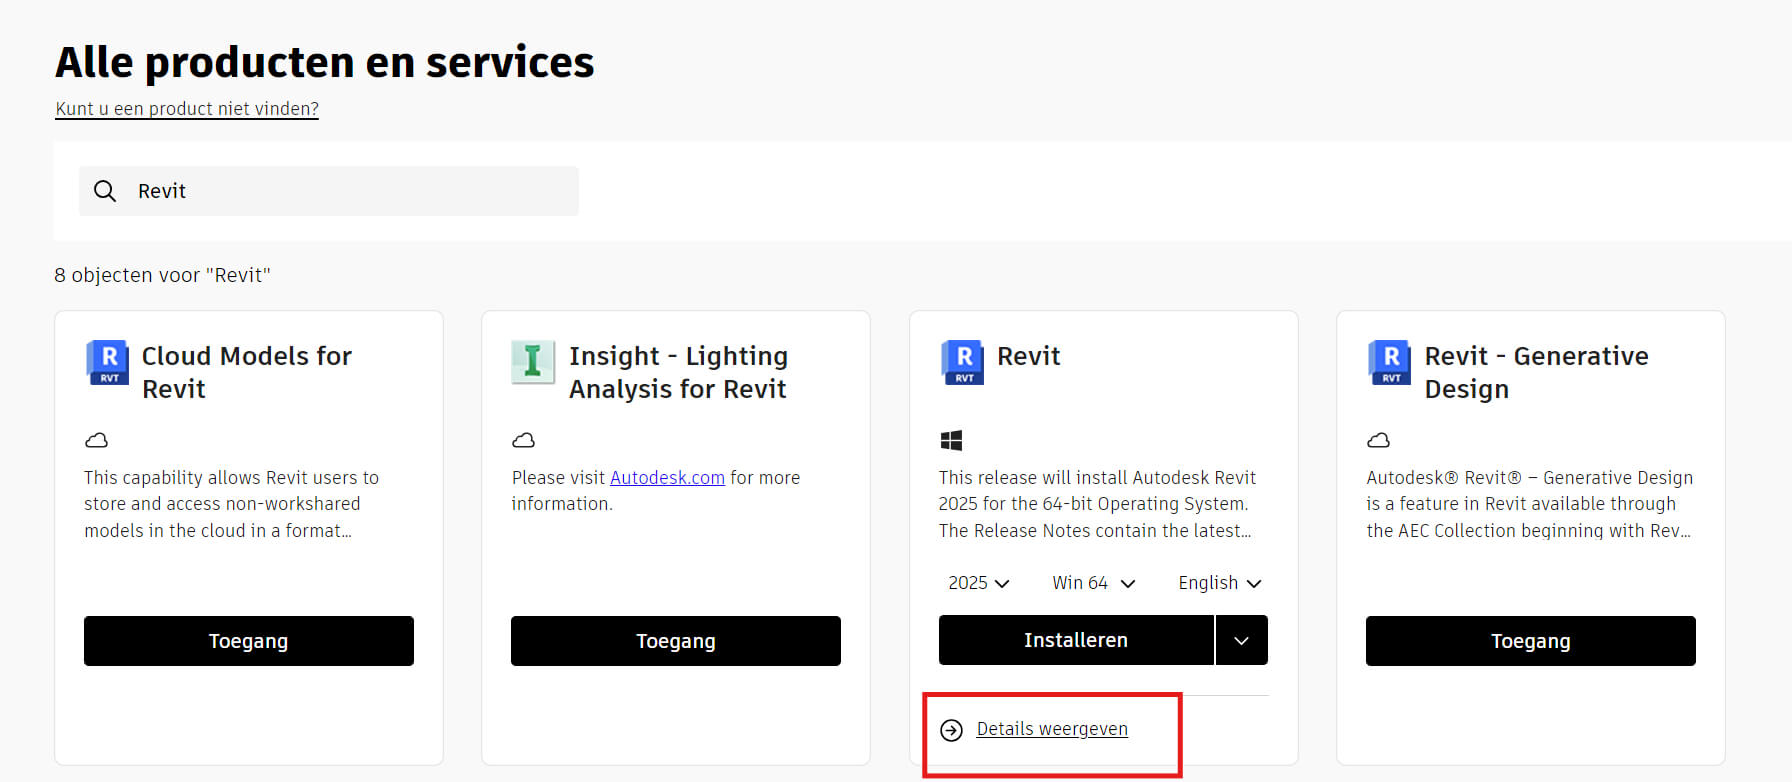The height and width of the screenshot is (782, 1792).
Task: Click Toegang for Revit Generative Design
Action: click(x=1530, y=641)
